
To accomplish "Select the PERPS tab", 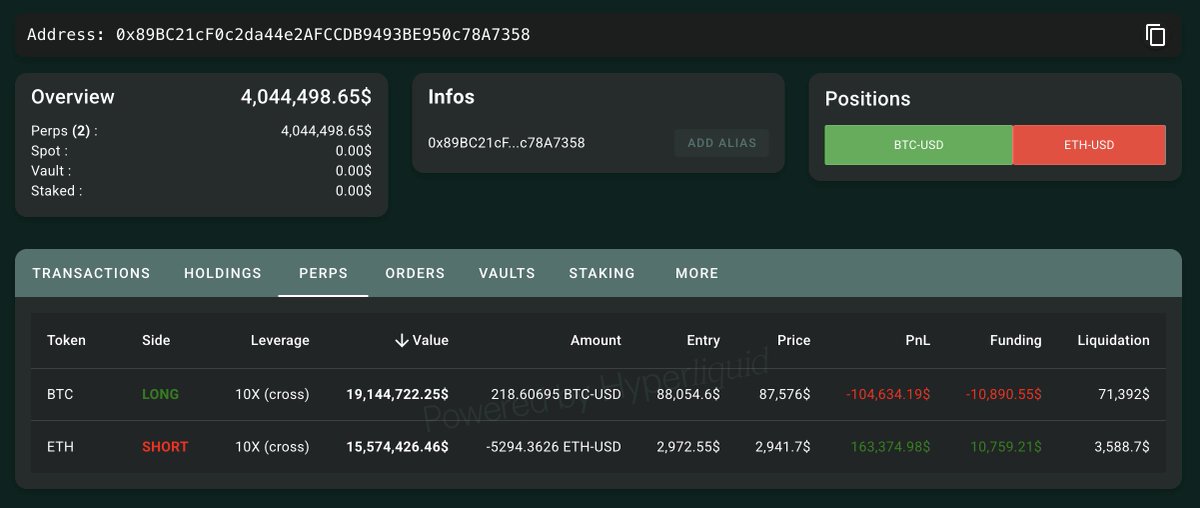I will 323,273.
